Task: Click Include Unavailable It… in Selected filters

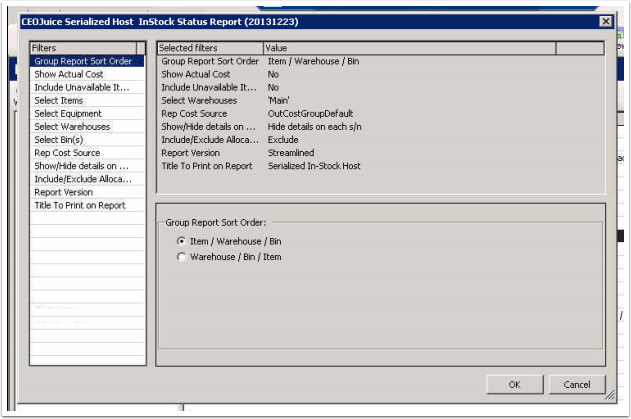Action: [x=208, y=87]
